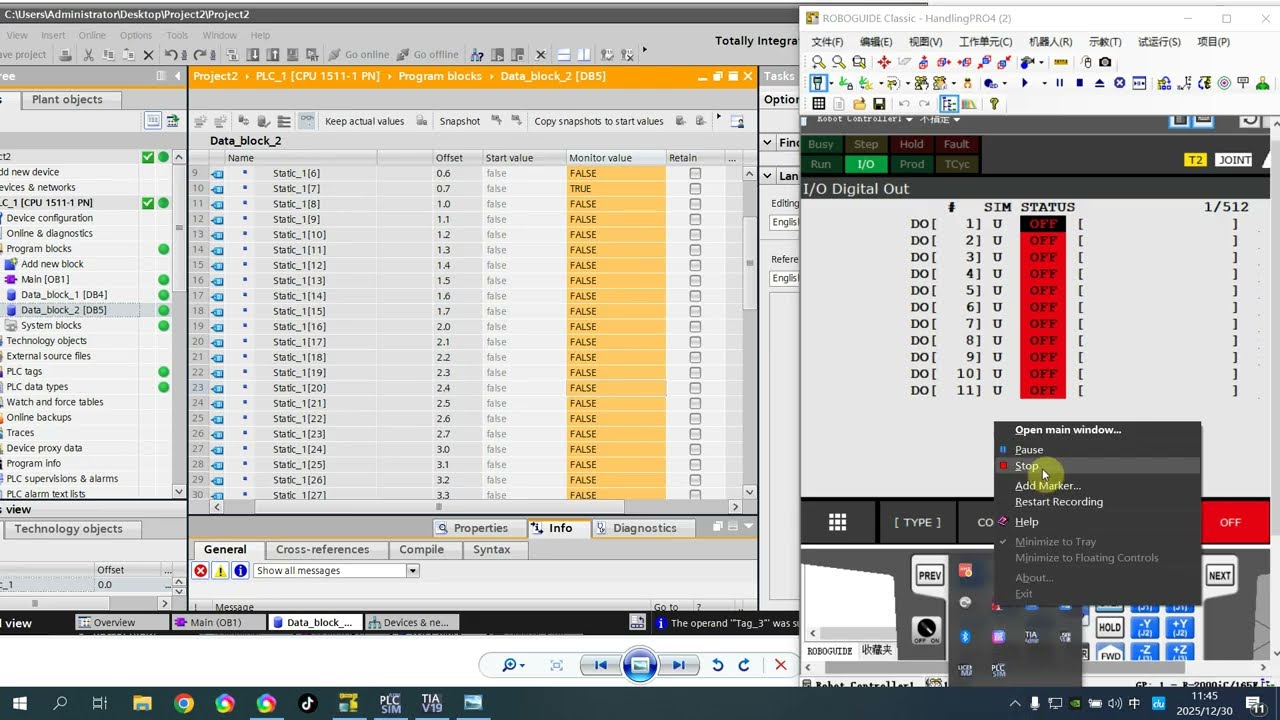Click ROBOGUIDE blue play run icon
Viewport: 1280px width, 720px height.
[1025, 83]
